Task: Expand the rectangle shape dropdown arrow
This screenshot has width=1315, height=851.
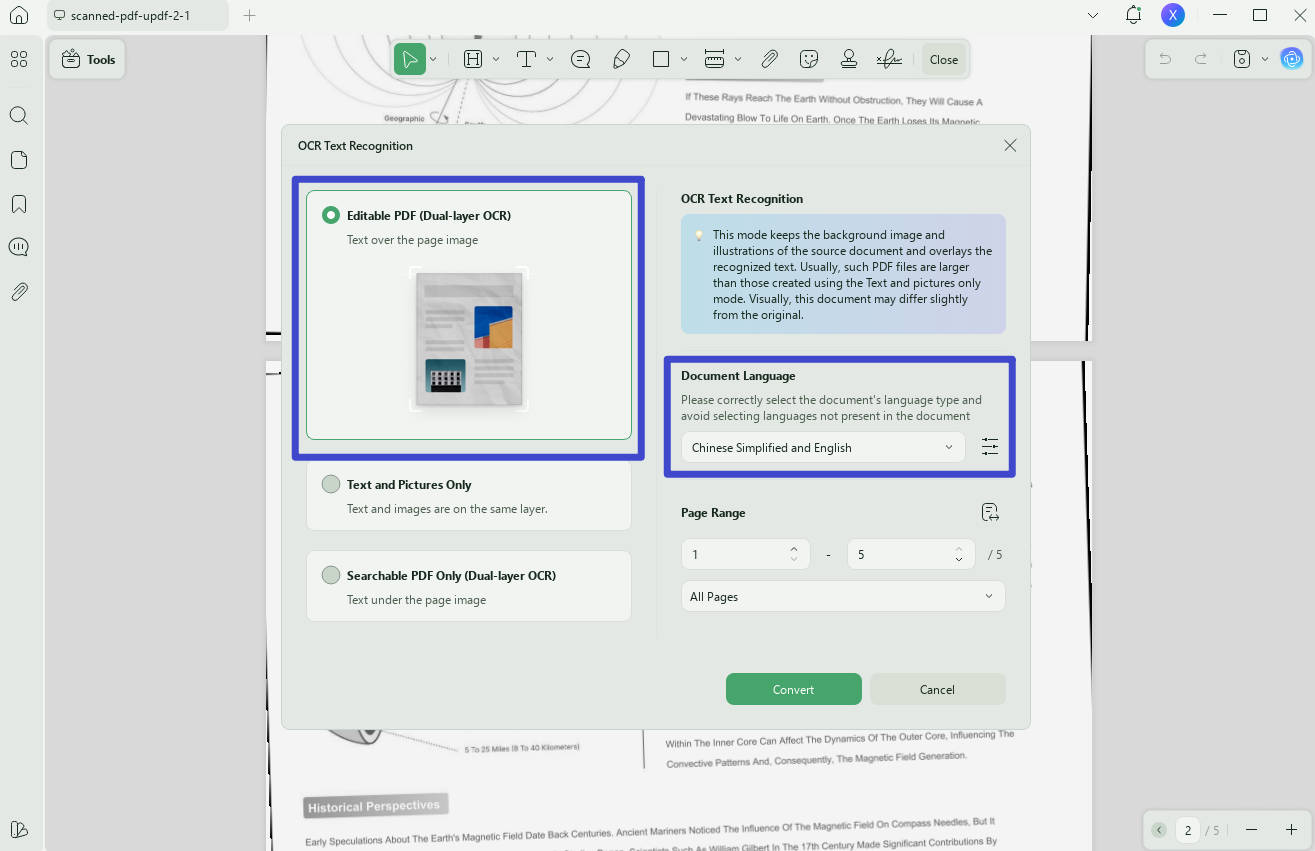Action: coord(684,59)
